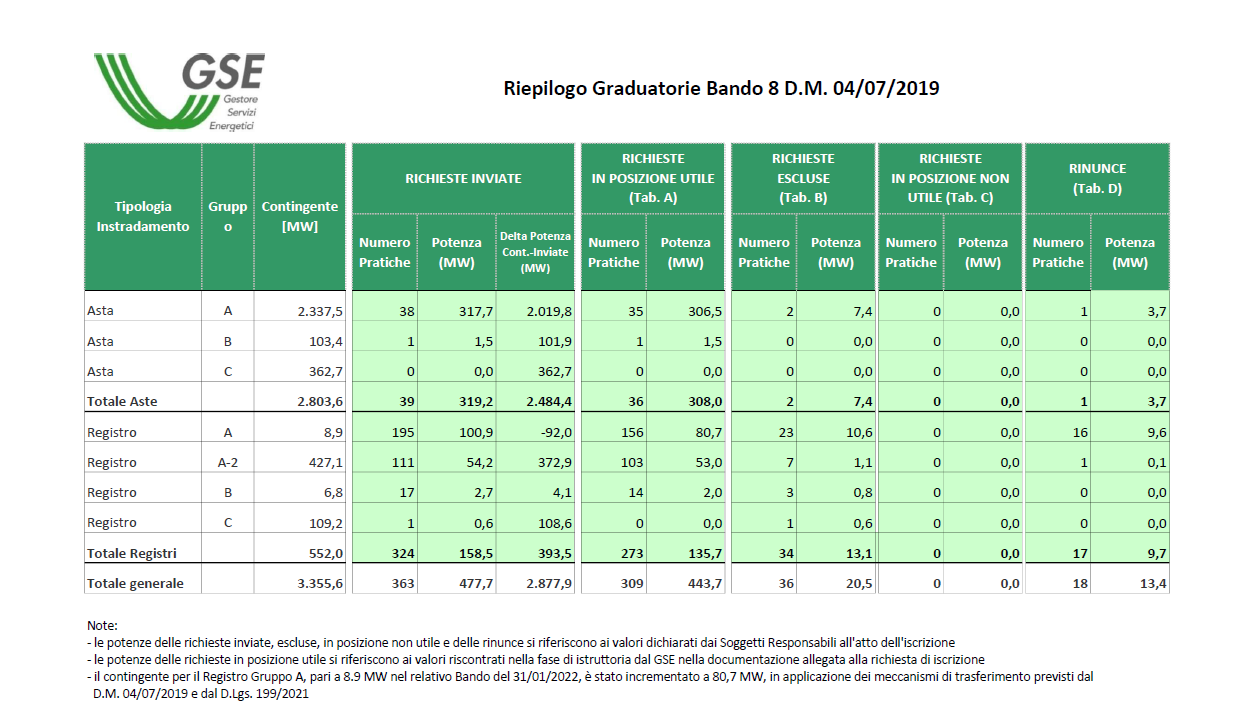Click the Tab. B potenza value 10,6
The width and height of the screenshot is (1244, 713).
[x=858, y=432]
